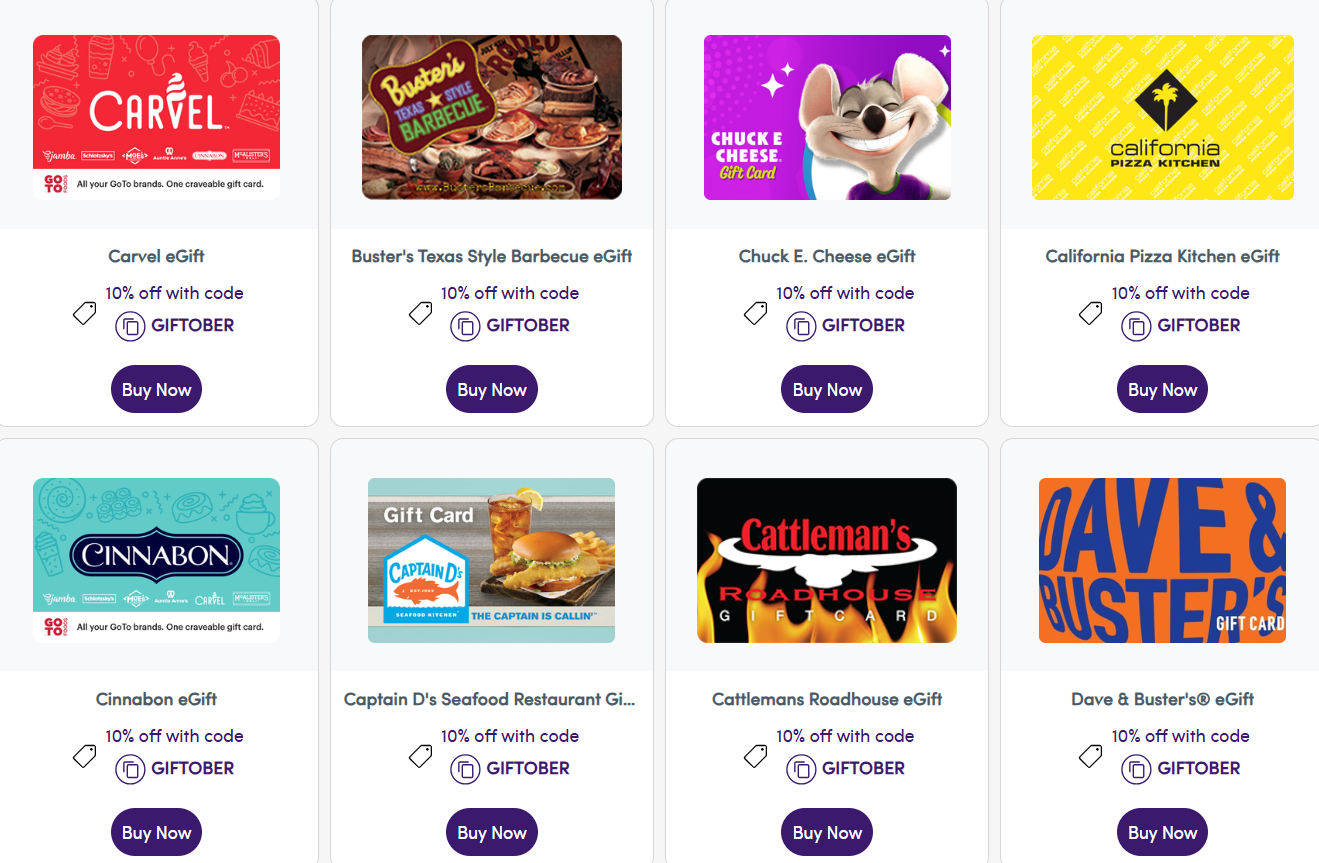Copy California Pizza Kitchen's GIFTOBER code
Image resolution: width=1319 pixels, height=863 pixels.
pyautogui.click(x=1136, y=326)
